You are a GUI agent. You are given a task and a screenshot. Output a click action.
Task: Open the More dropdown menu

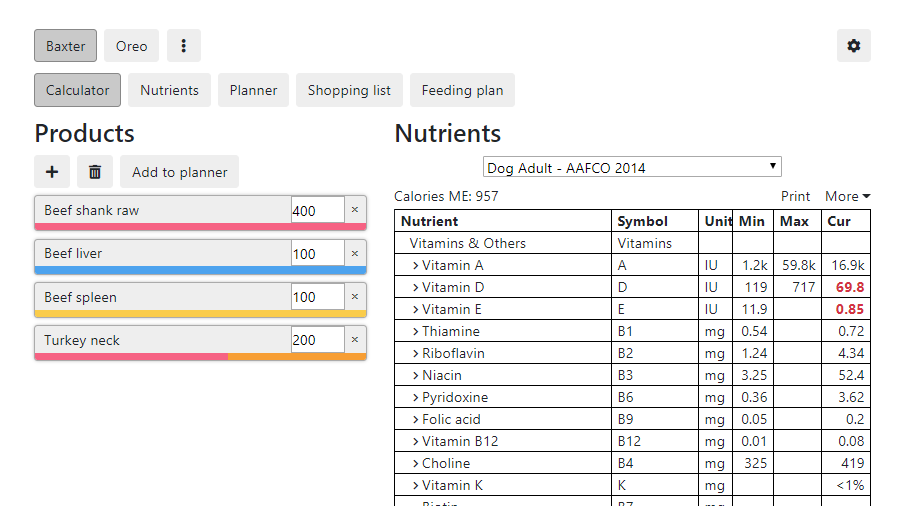(x=847, y=196)
